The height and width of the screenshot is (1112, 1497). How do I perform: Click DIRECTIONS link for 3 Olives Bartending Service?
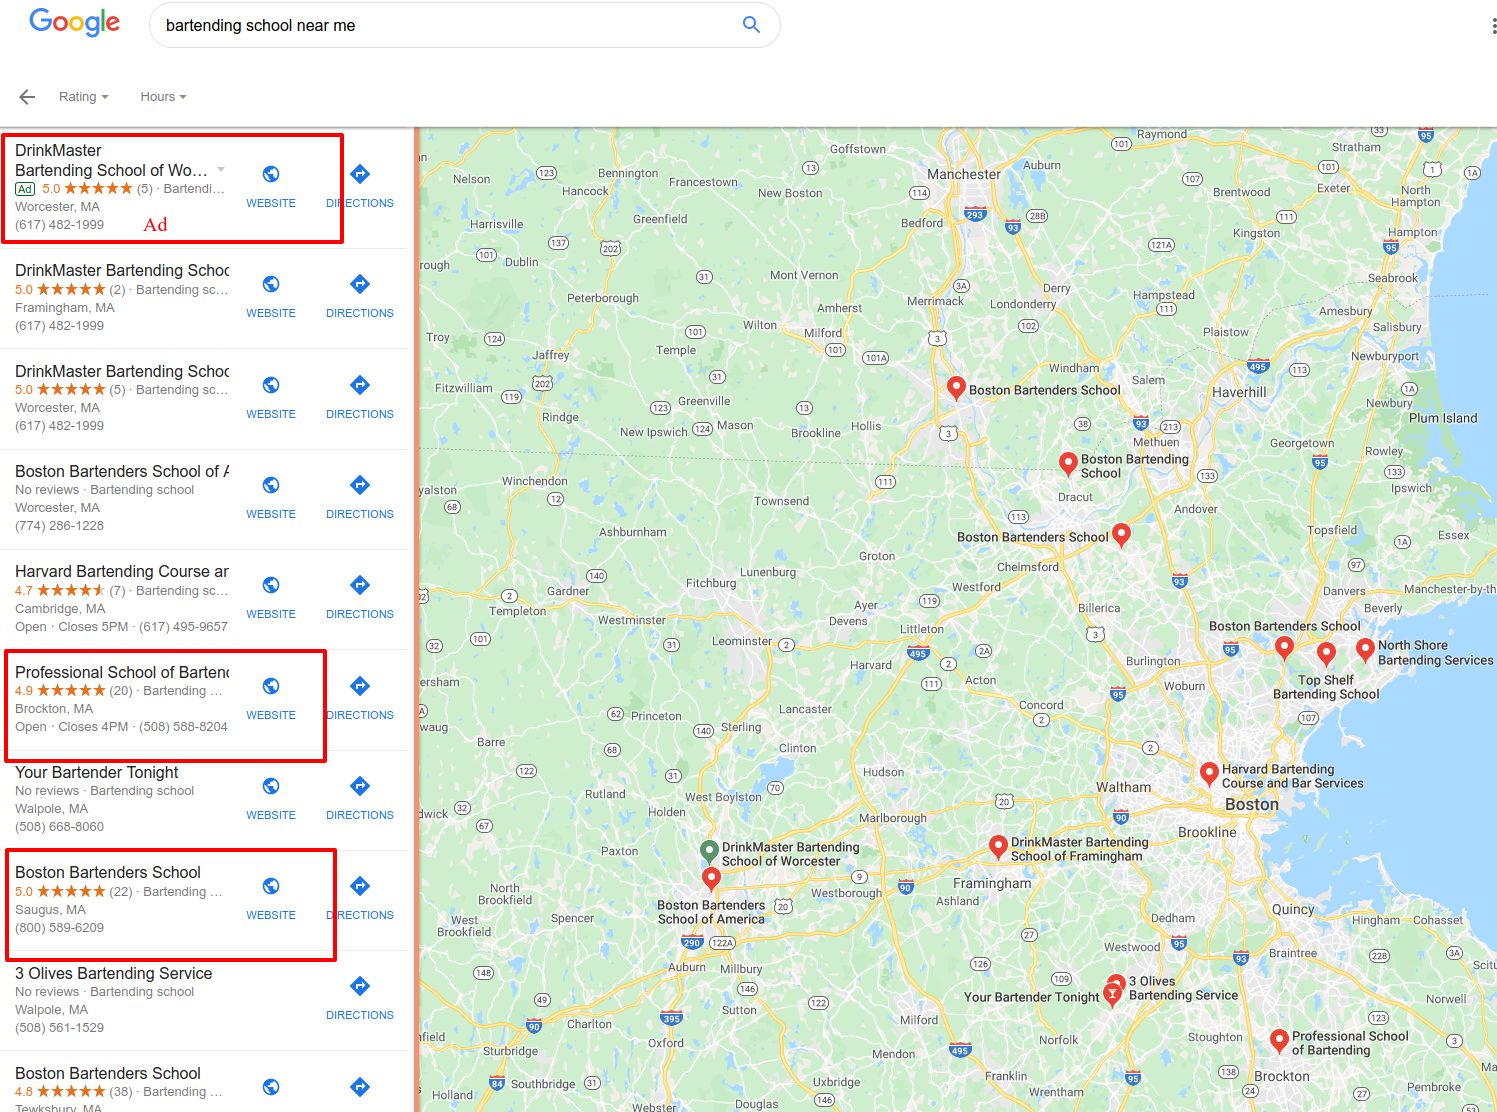click(x=360, y=1015)
